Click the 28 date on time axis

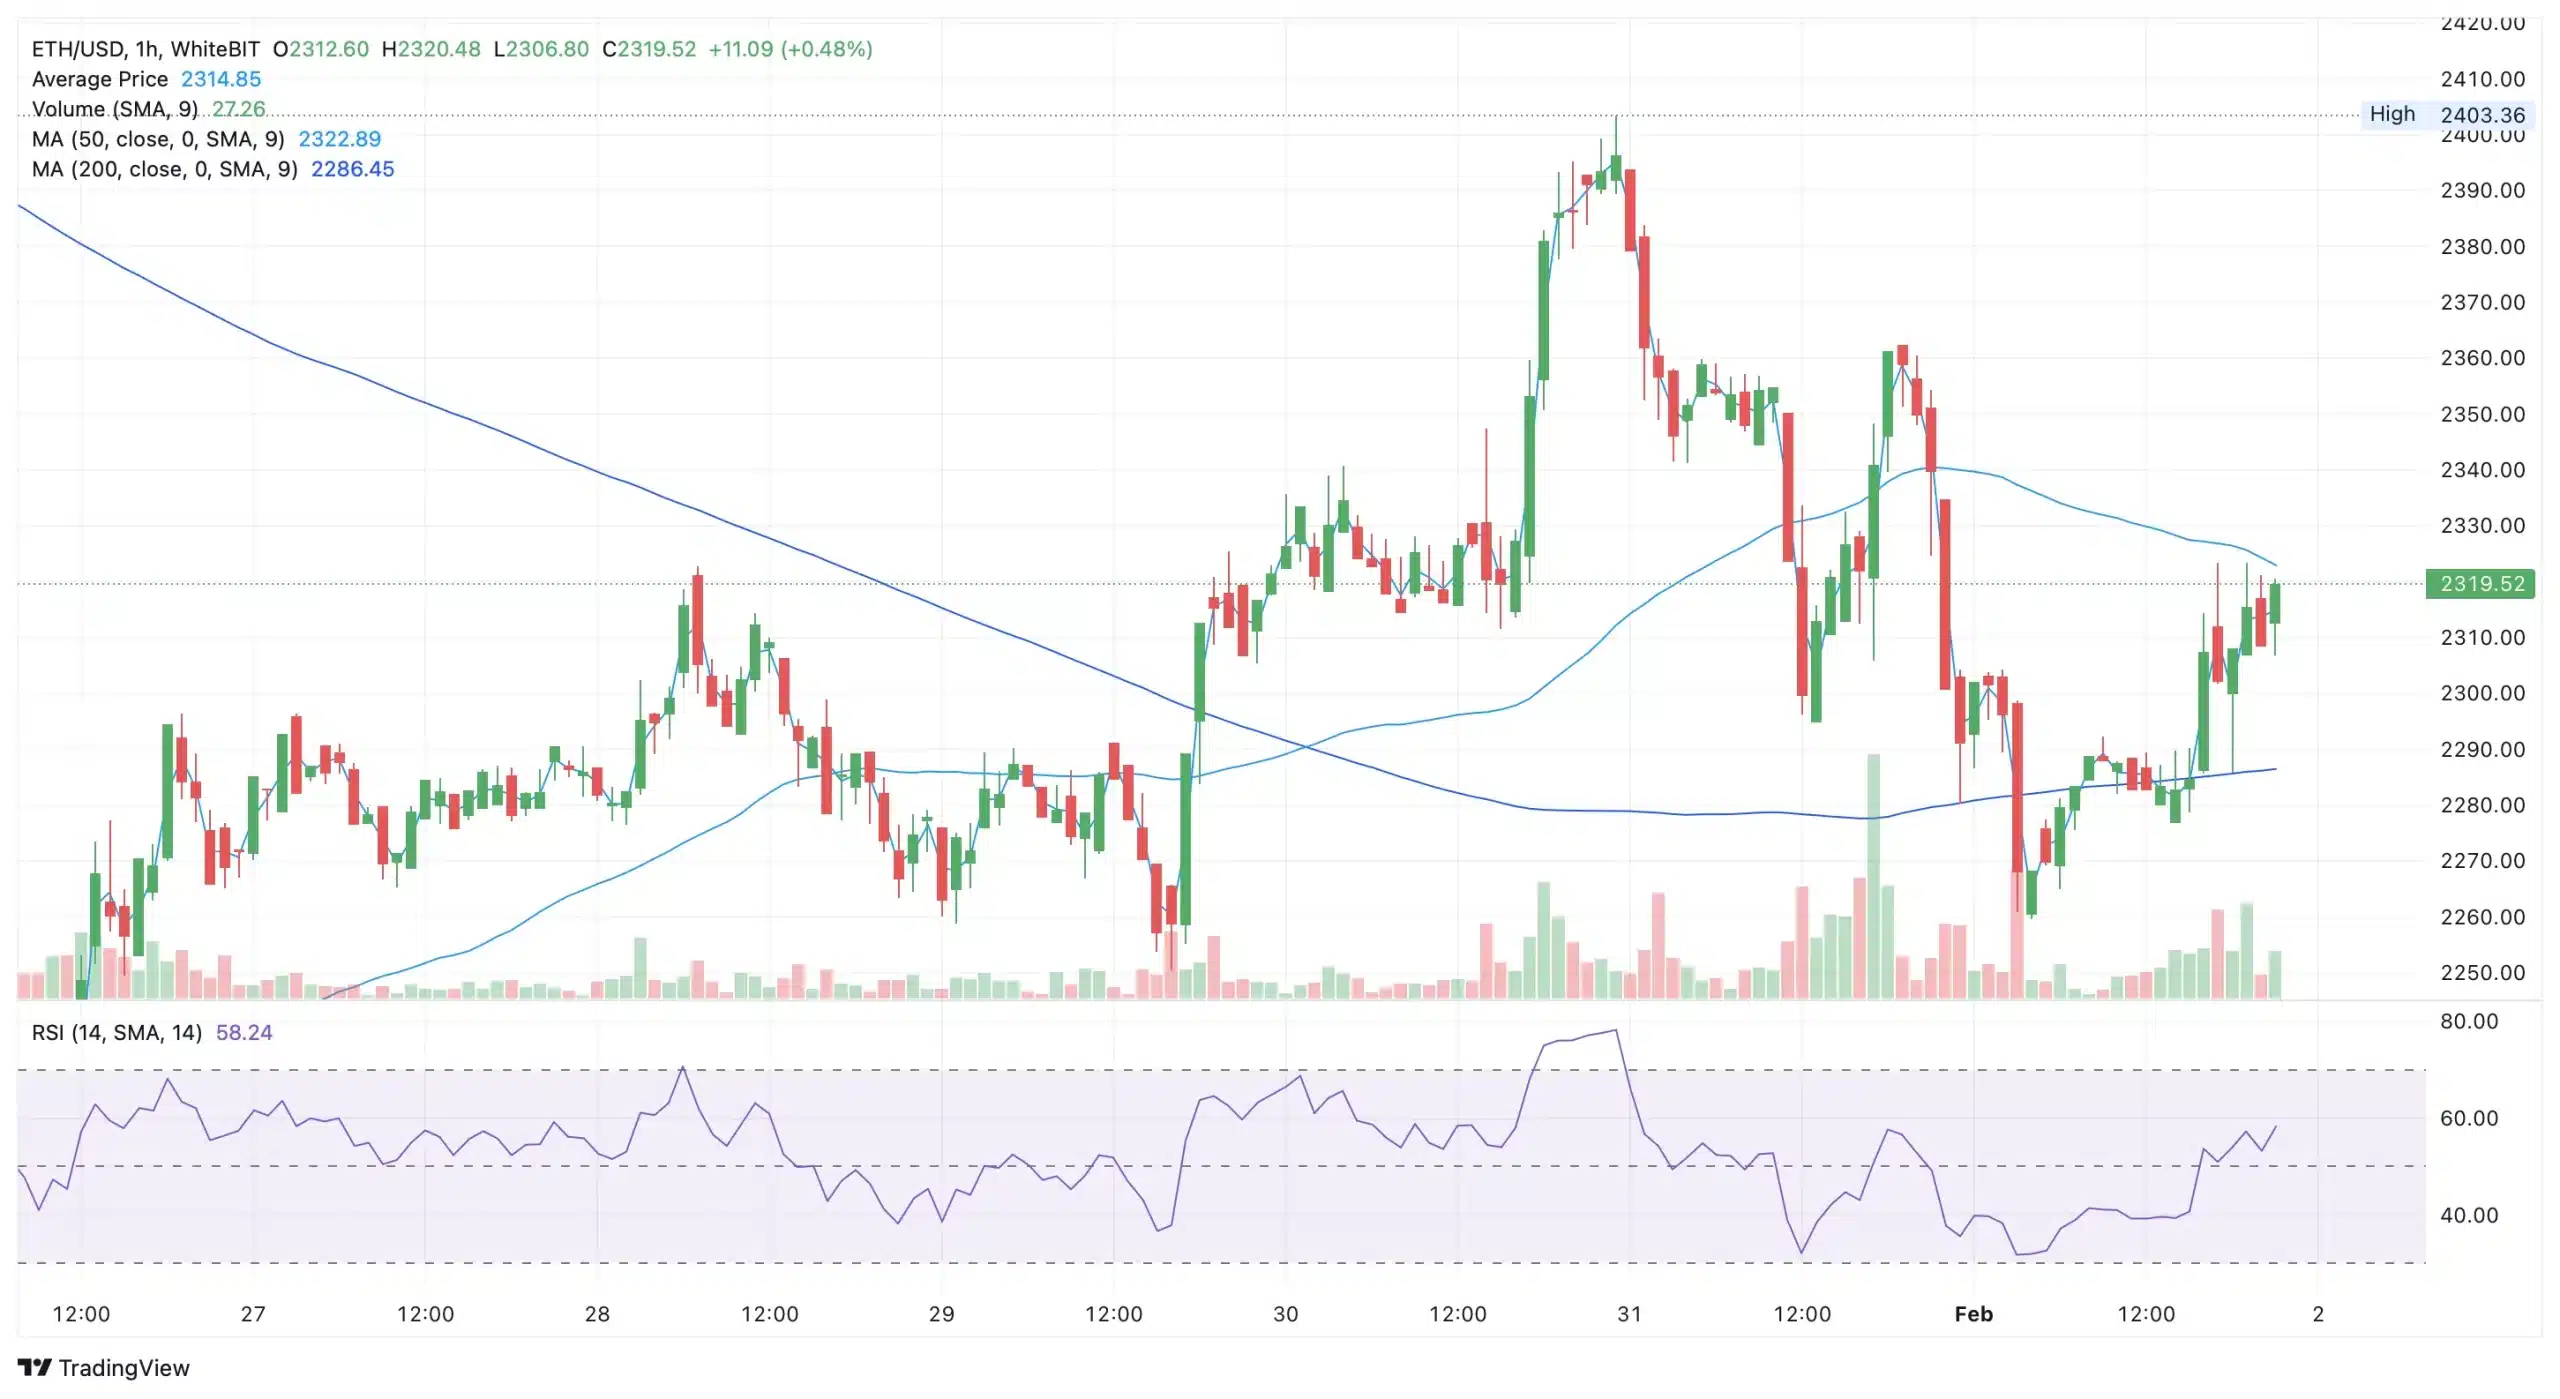click(x=597, y=1314)
